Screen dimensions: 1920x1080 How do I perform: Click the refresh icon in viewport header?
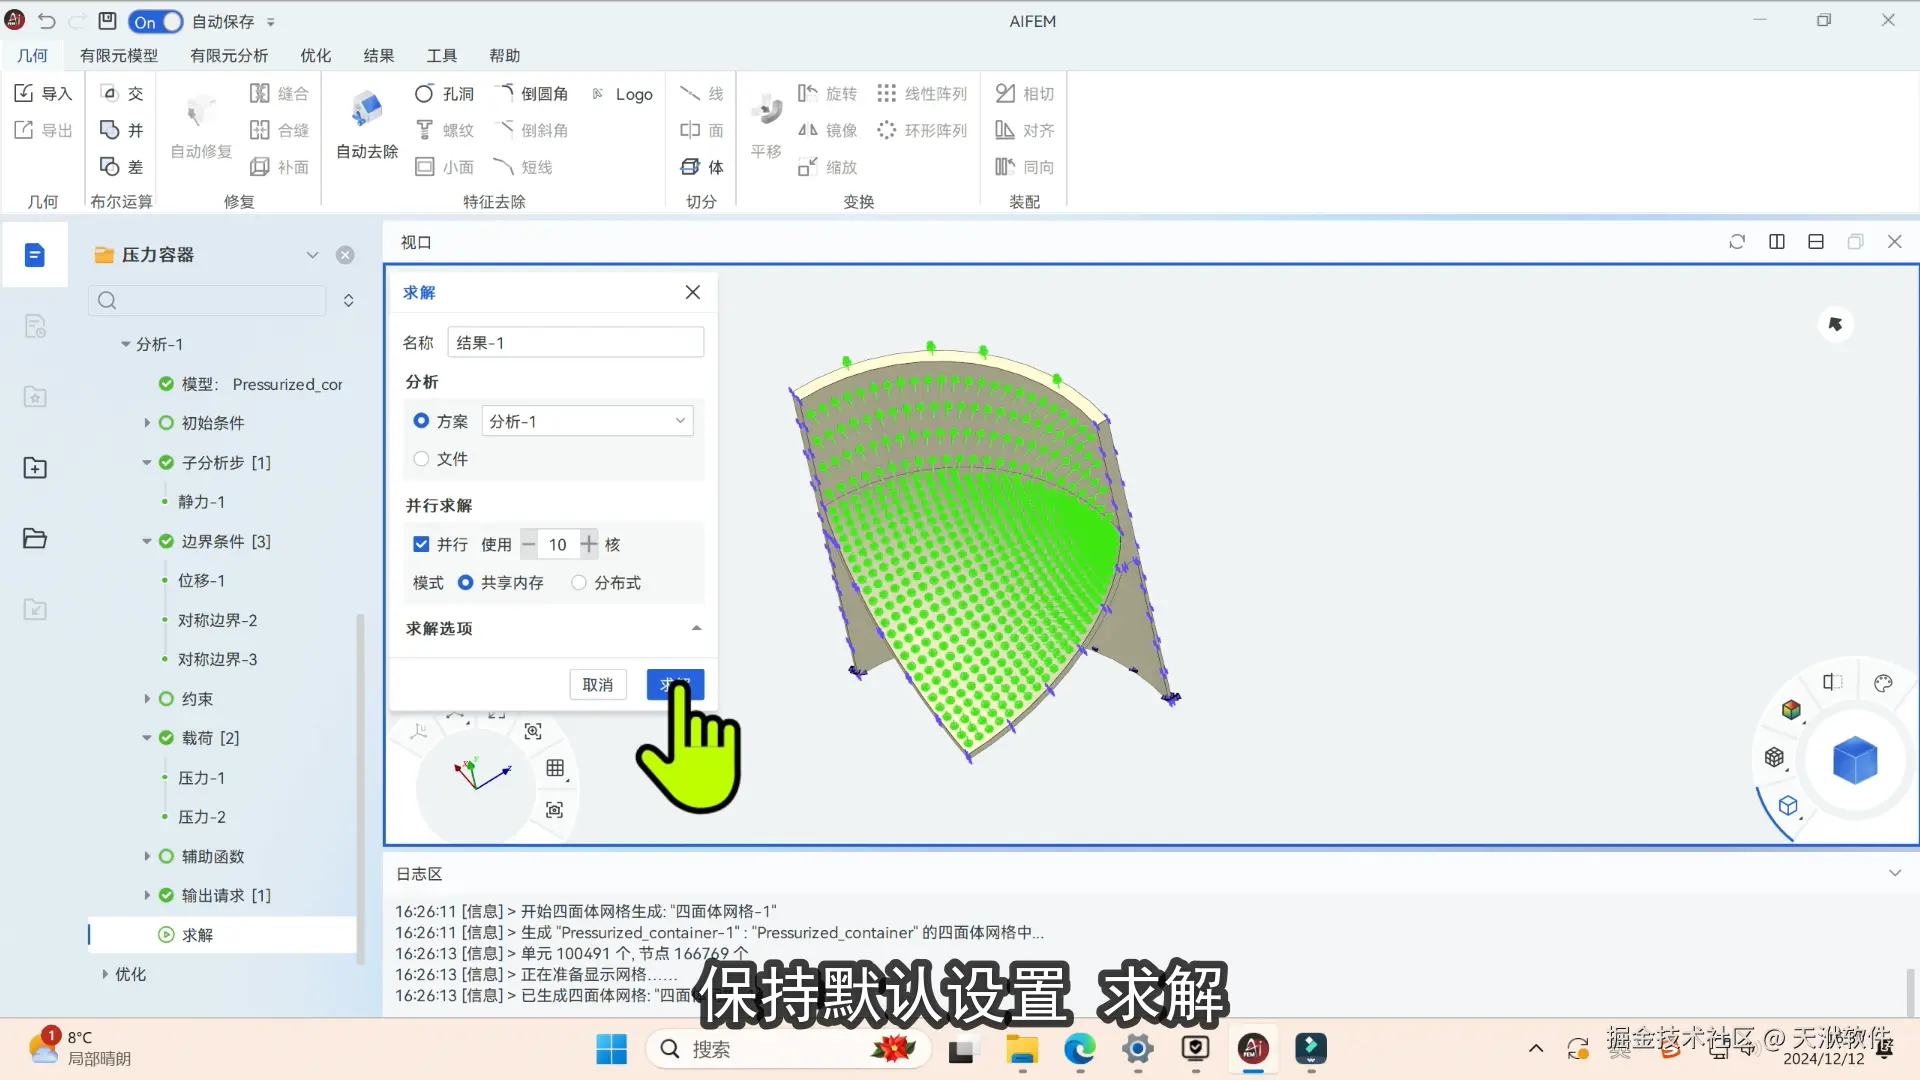pos(1737,242)
